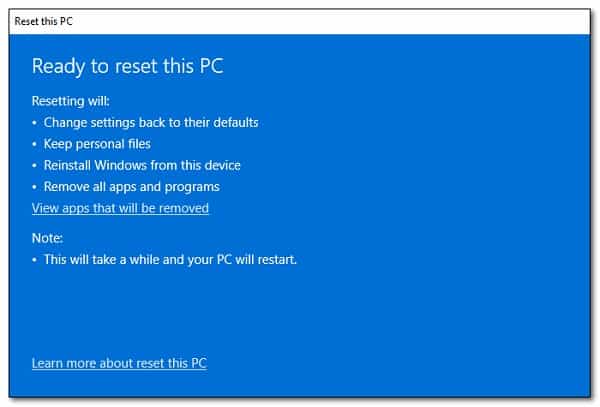This screenshot has height=407, width=600.
Task: Click the word Windows in the reinstall line
Action: (125, 165)
